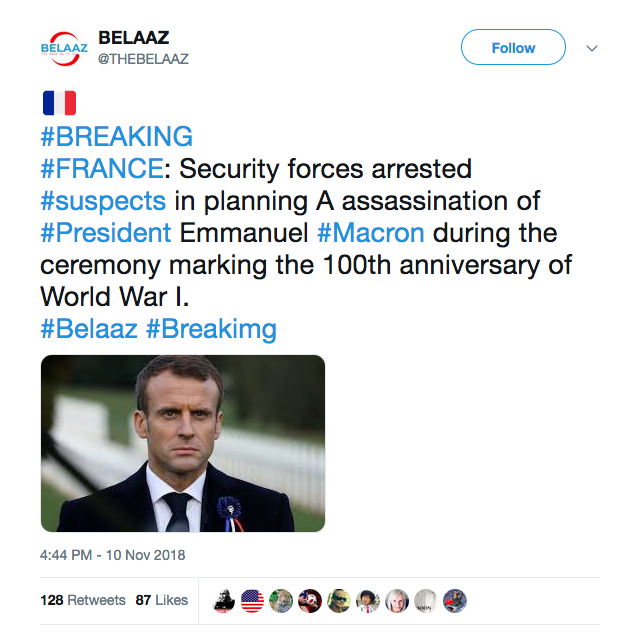
Task: Click the @THEBELAAZ handle
Action: coord(143,59)
